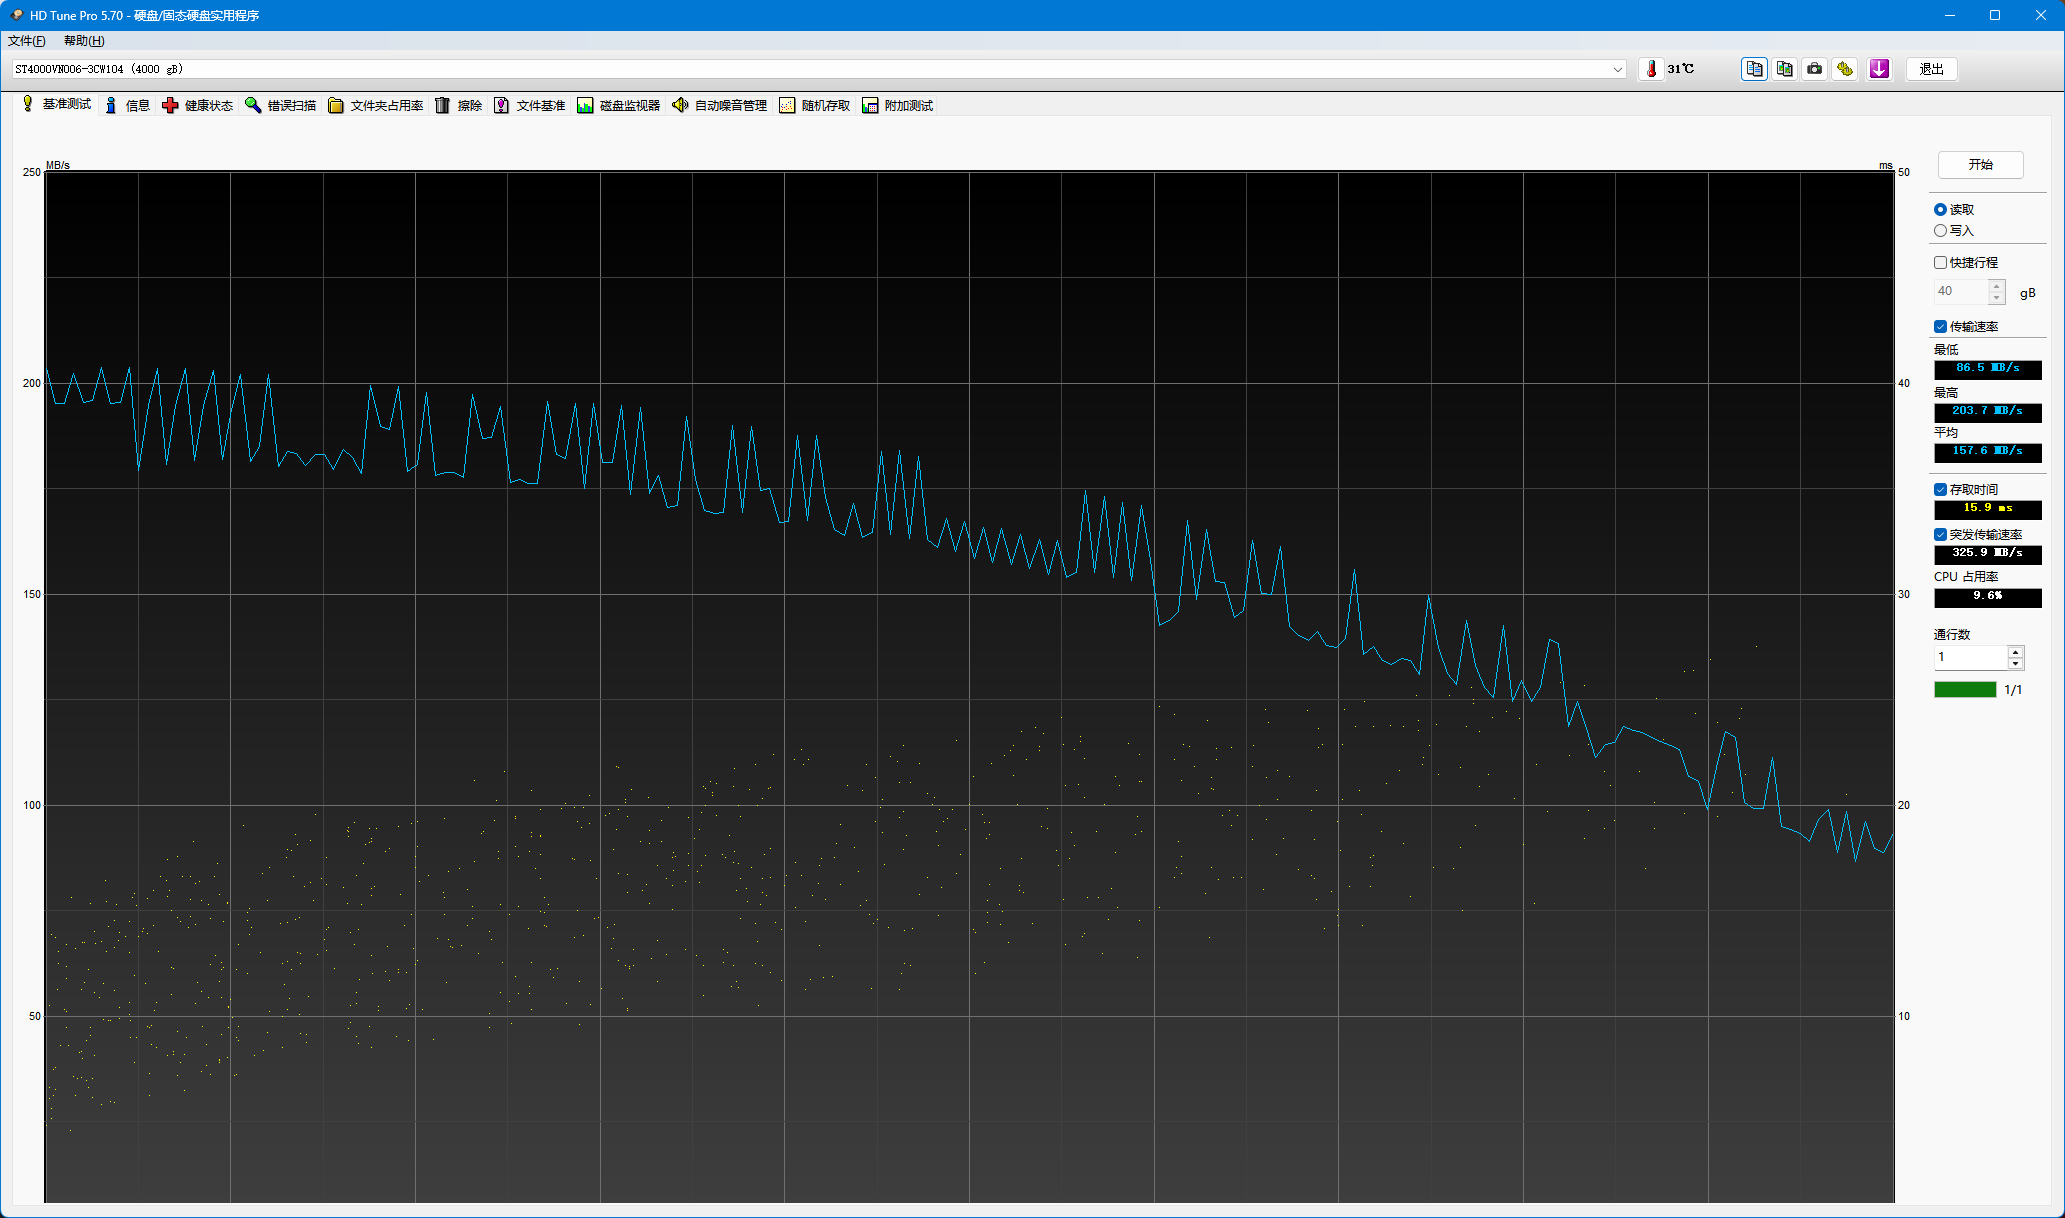The height and width of the screenshot is (1218, 2065).
Task: Click the red thermometer temperature icon
Action: (x=1651, y=69)
